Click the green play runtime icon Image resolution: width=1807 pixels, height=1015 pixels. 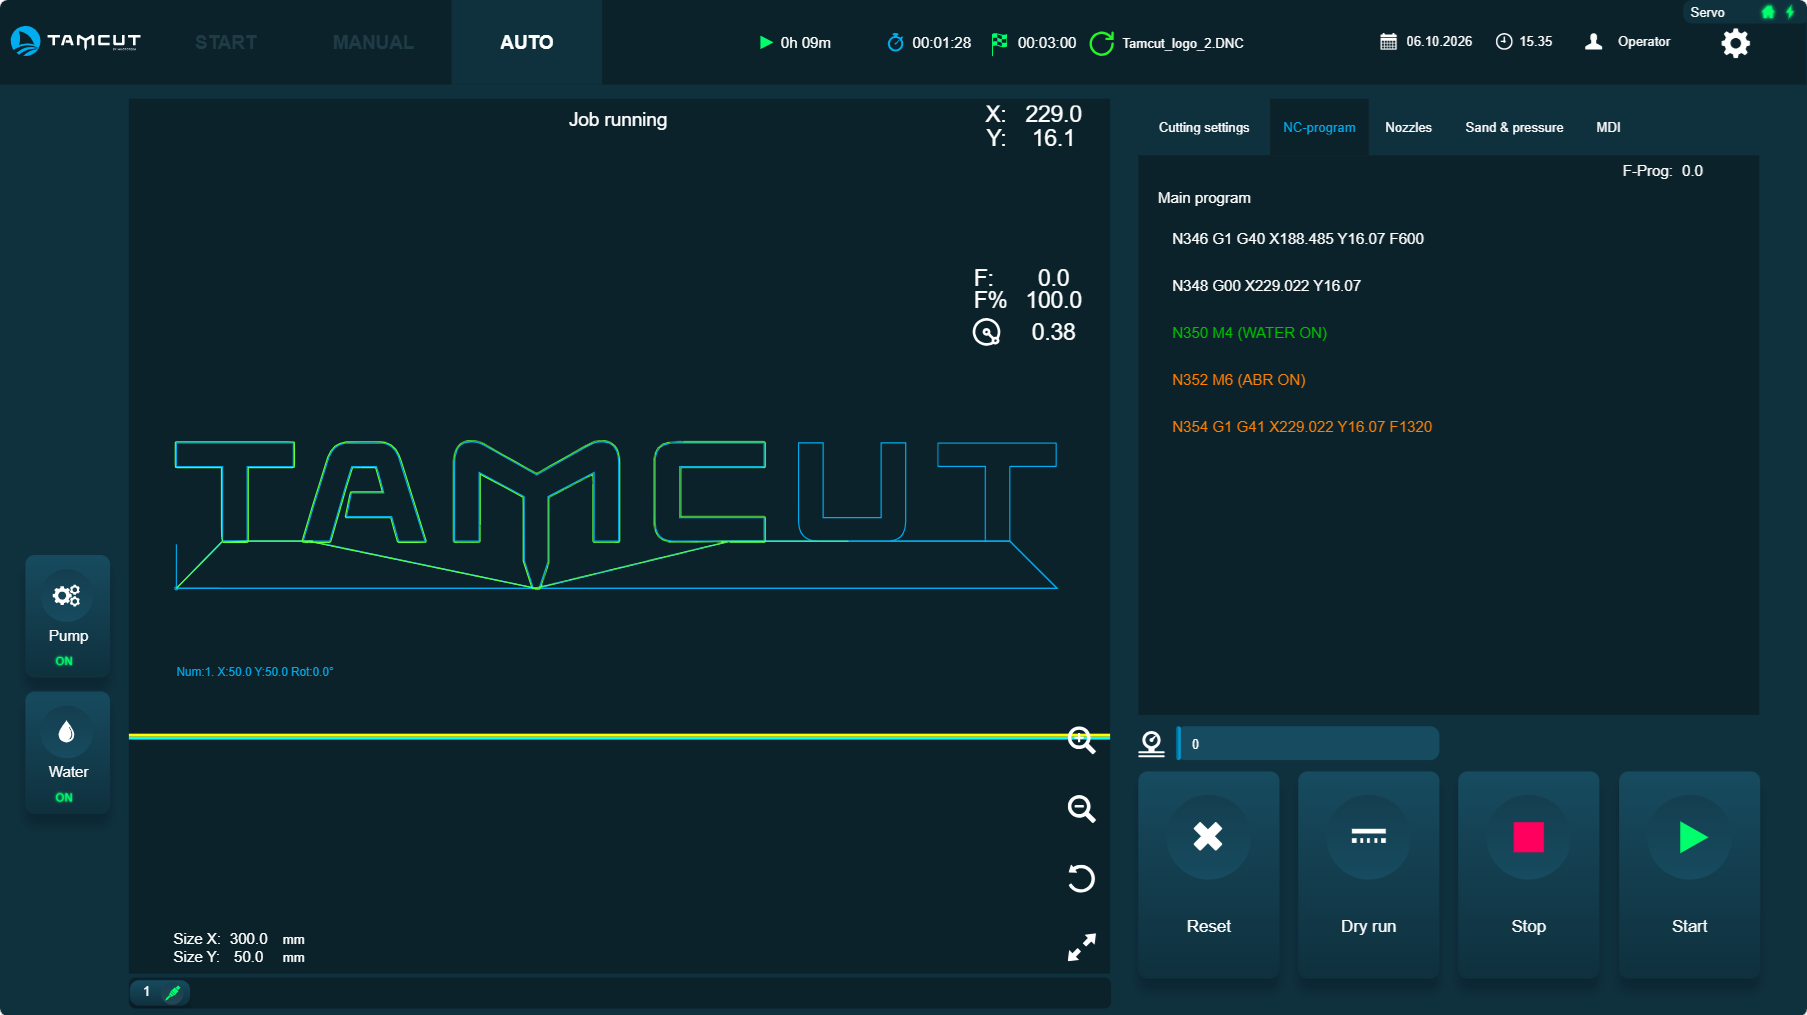766,42
